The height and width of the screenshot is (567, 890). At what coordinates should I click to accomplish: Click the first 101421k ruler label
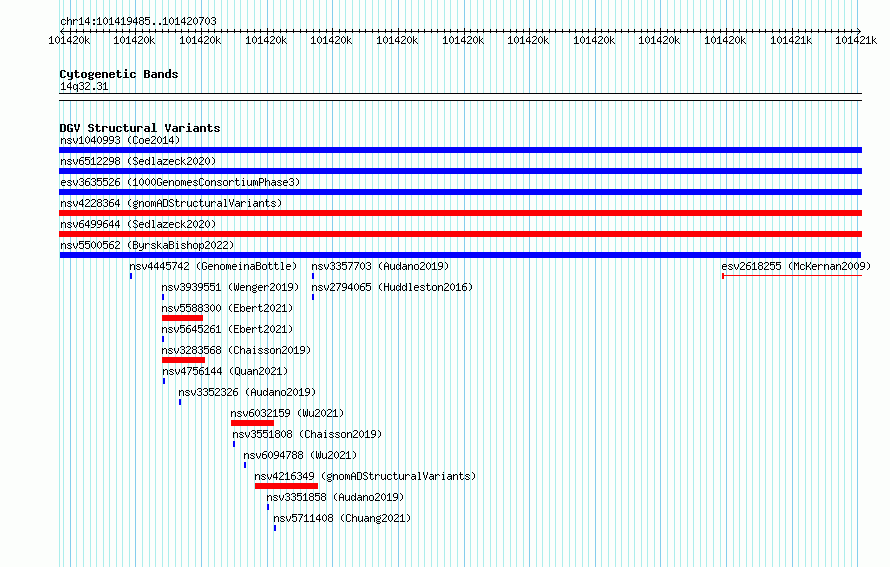pyautogui.click(x=791, y=41)
